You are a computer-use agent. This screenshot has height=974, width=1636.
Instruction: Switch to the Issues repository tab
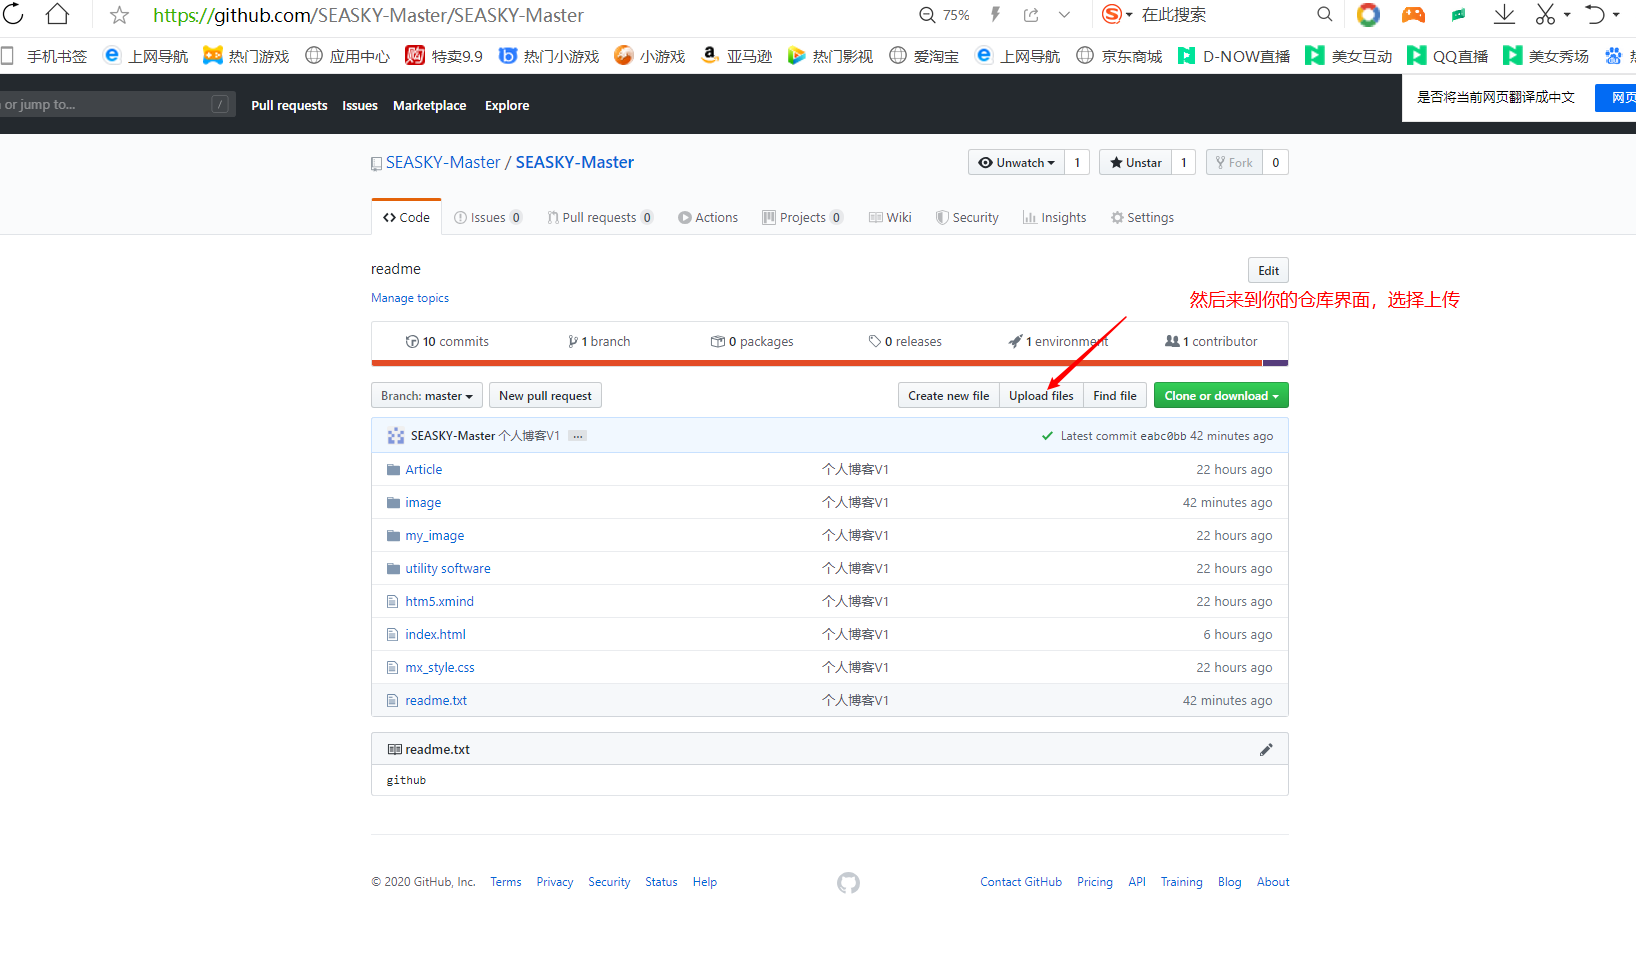click(x=488, y=217)
